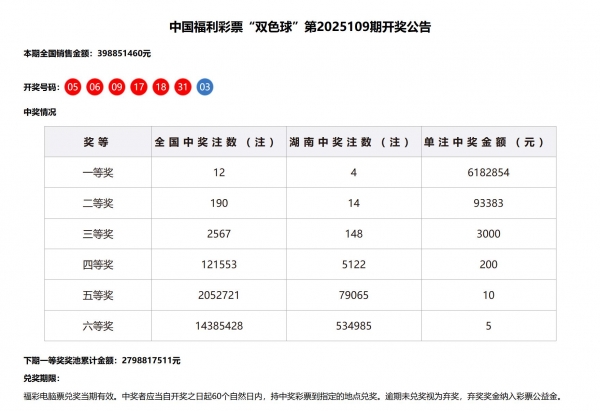Select national sales amount 398851460元
This screenshot has height=411, width=600.
tap(124, 53)
